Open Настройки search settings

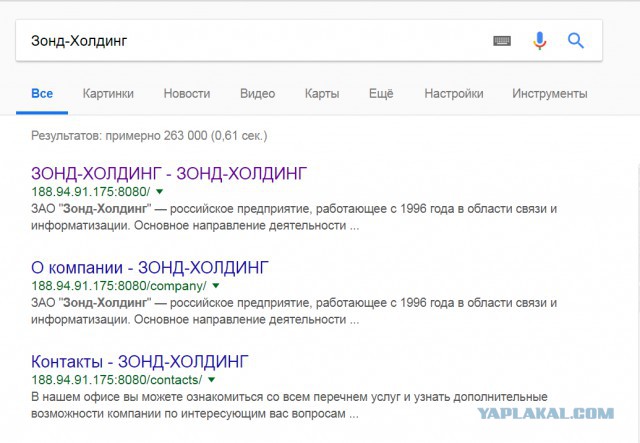(x=454, y=93)
